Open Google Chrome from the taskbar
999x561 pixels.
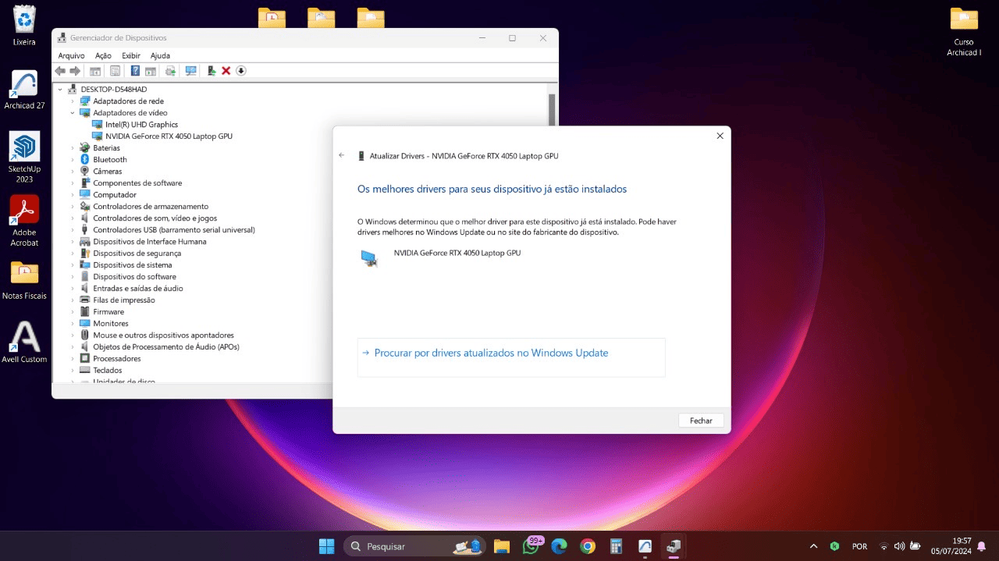pos(587,546)
